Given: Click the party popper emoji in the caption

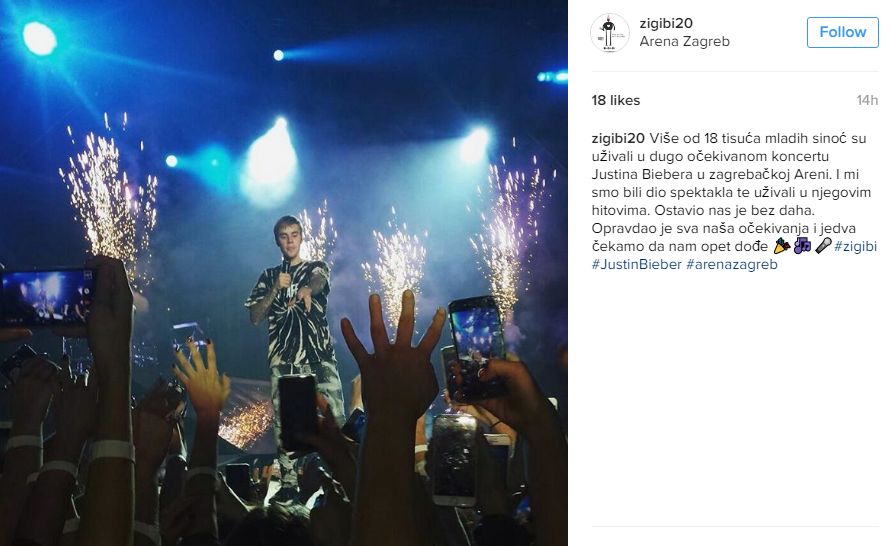Looking at the screenshot, I should tap(782, 246).
